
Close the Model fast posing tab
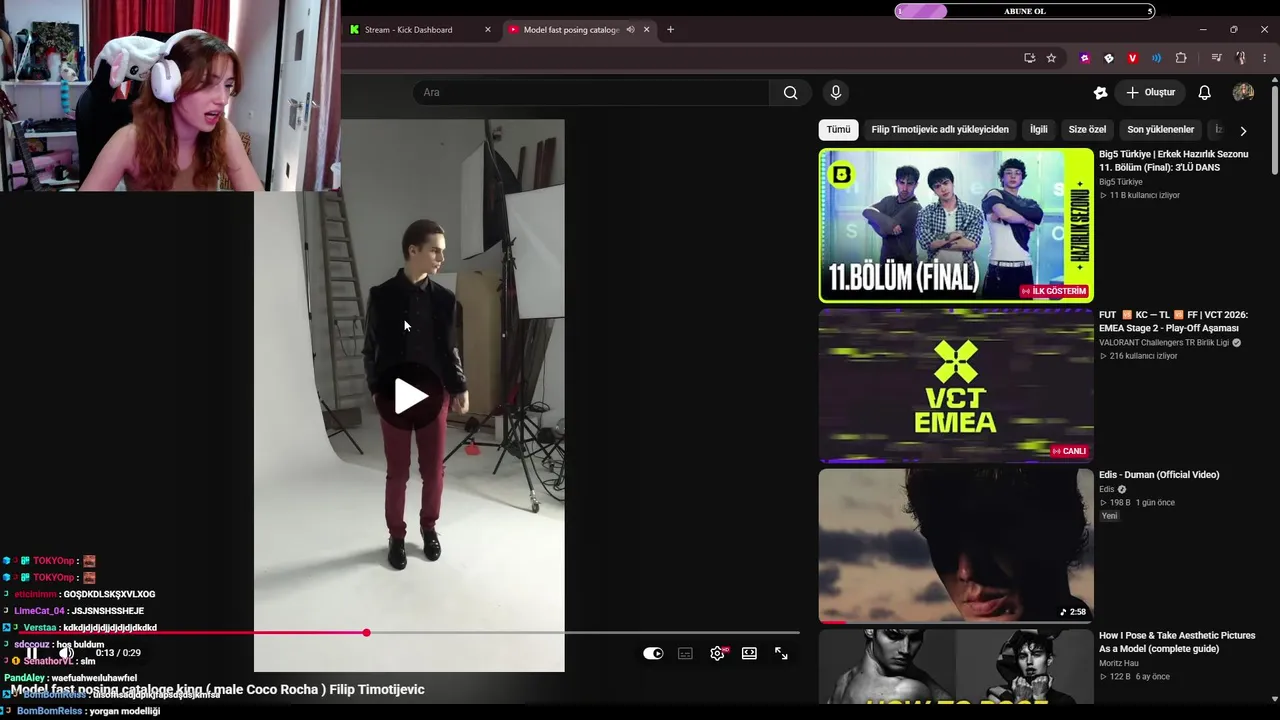point(646,30)
